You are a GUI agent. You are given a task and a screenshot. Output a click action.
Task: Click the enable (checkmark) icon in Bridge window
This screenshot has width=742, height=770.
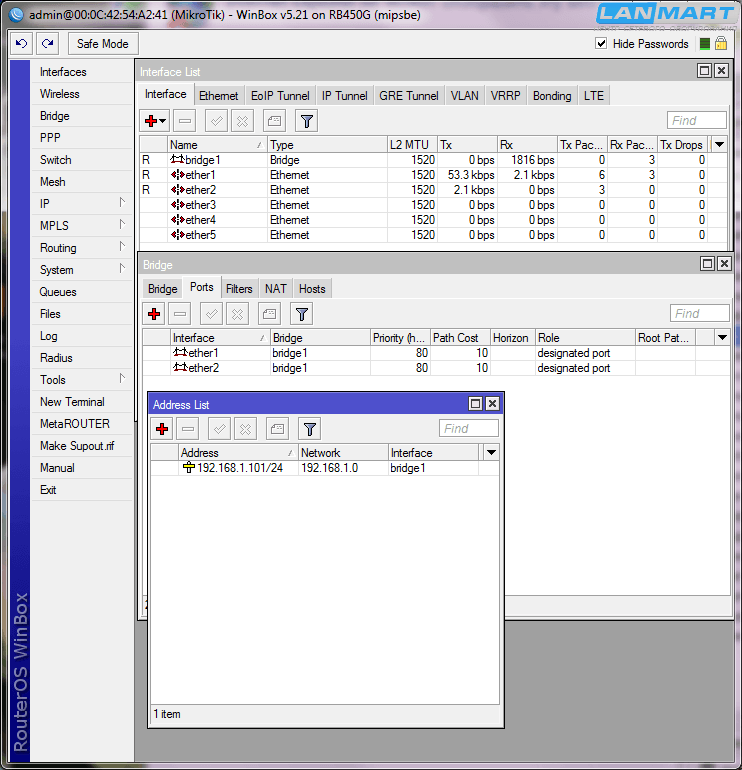tap(212, 314)
